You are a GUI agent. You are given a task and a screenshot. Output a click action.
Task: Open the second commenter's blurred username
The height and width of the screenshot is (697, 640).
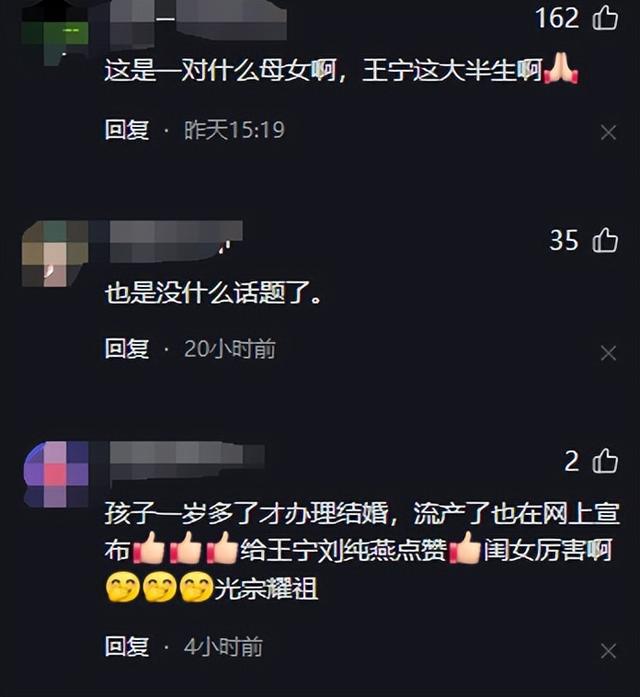[x=176, y=240]
